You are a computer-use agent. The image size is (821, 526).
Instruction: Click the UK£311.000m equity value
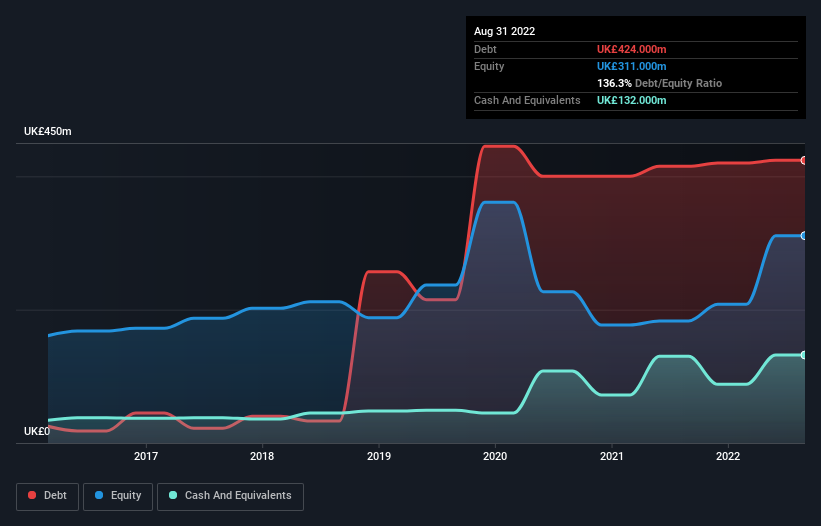tap(631, 66)
